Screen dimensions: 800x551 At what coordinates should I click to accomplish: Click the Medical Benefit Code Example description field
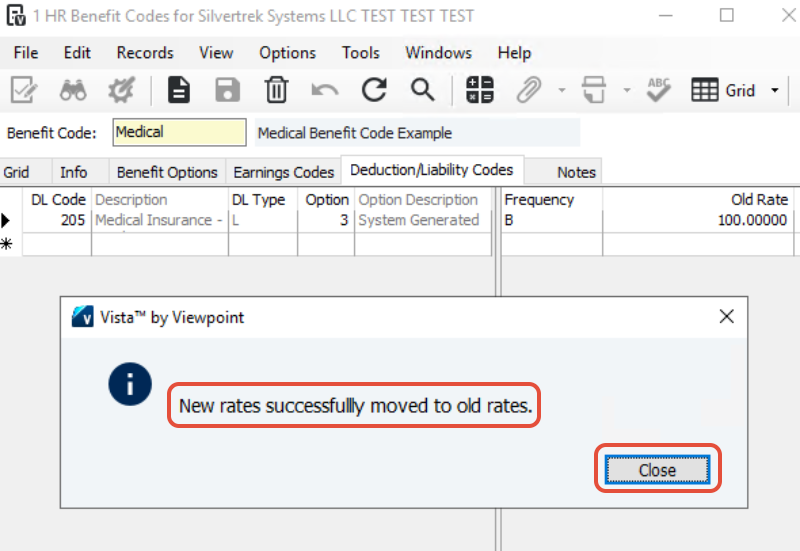click(417, 133)
